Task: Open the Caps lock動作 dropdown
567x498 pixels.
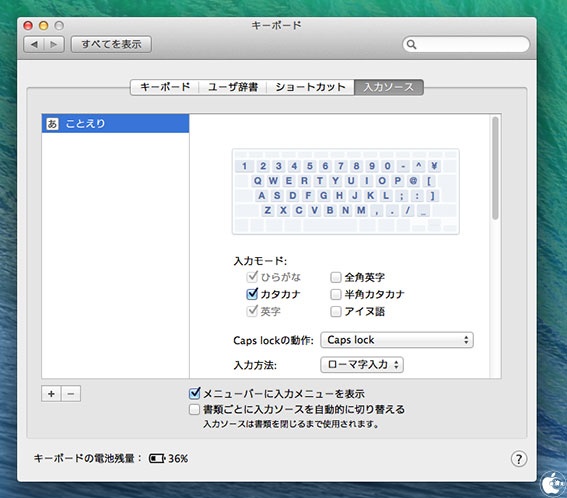Action: (x=397, y=340)
